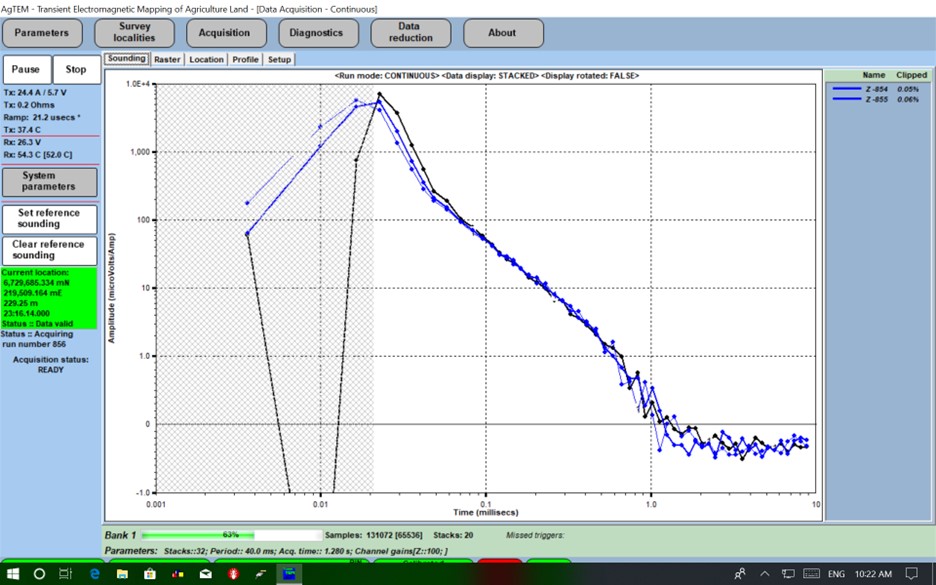
Task: Select the Z-855 legend entry
Action: (876, 100)
